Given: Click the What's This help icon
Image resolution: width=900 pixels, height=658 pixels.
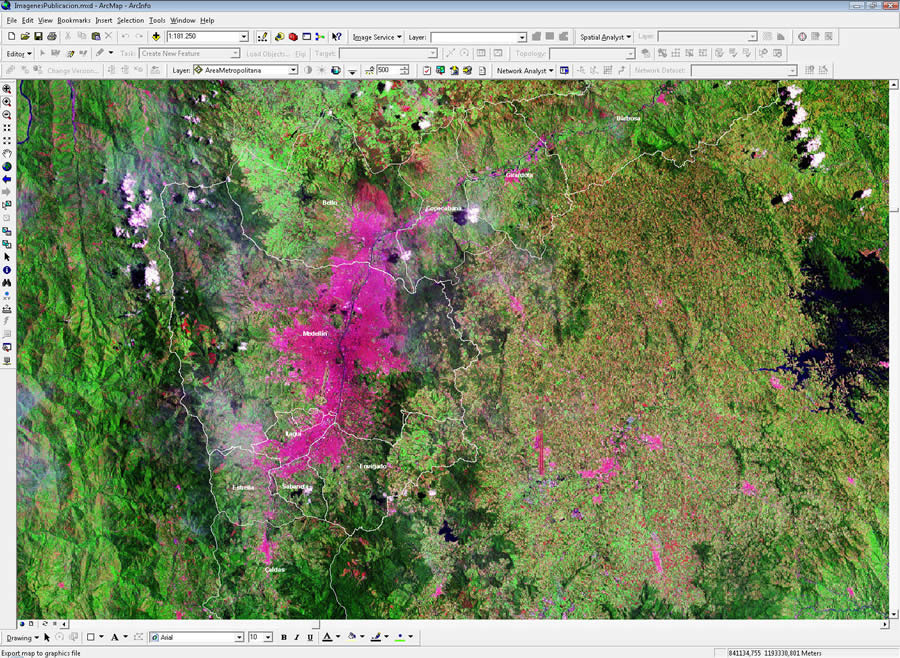Looking at the screenshot, I should [337, 37].
